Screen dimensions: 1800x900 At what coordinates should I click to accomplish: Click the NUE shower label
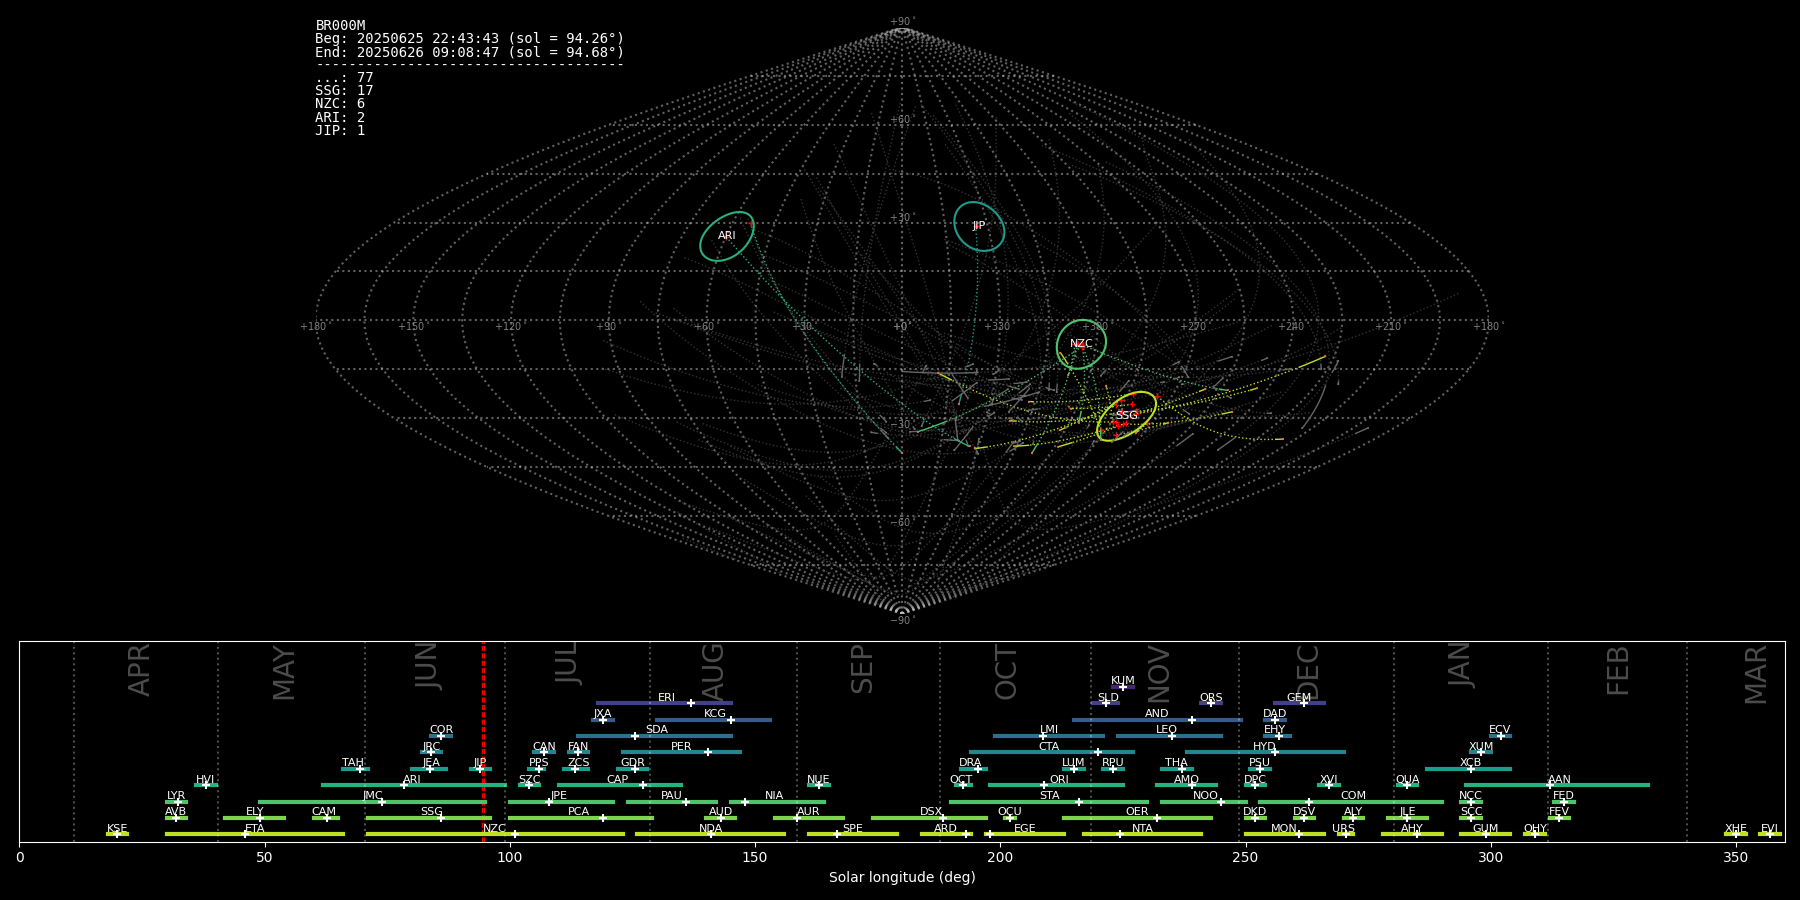click(818, 780)
